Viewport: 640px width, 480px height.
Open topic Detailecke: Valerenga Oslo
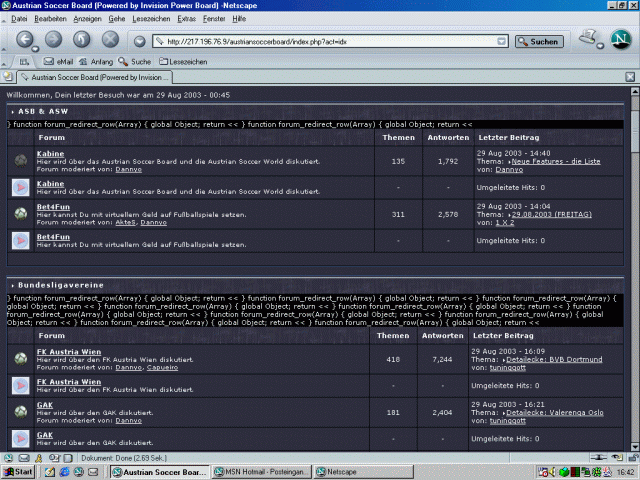(x=554, y=413)
